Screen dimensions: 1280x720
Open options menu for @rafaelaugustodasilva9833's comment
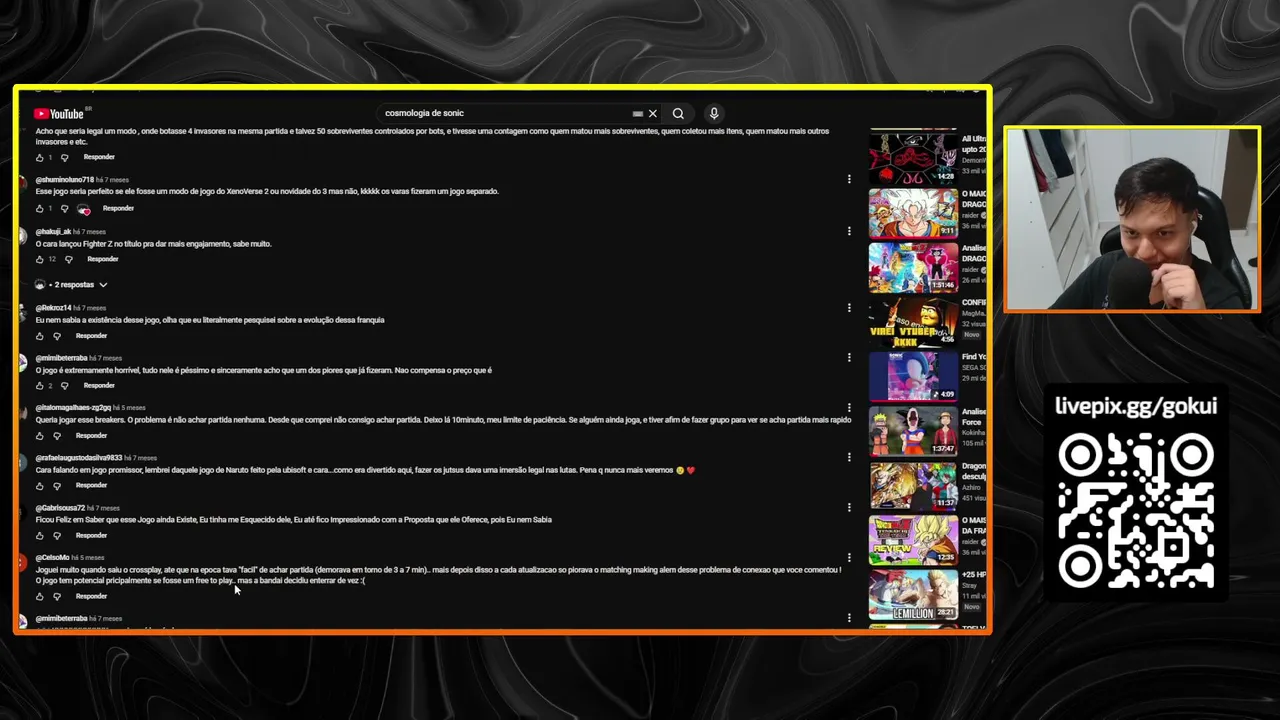[849, 458]
